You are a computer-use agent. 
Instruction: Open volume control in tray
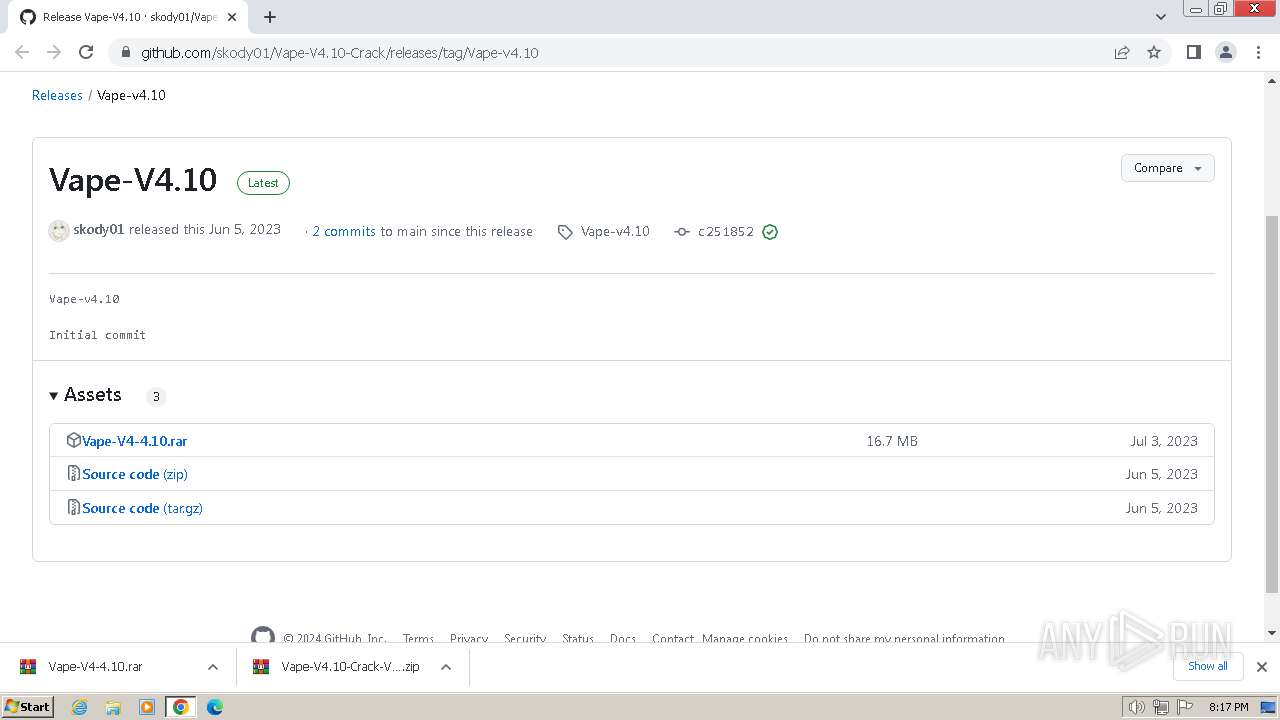pyautogui.click(x=1137, y=707)
